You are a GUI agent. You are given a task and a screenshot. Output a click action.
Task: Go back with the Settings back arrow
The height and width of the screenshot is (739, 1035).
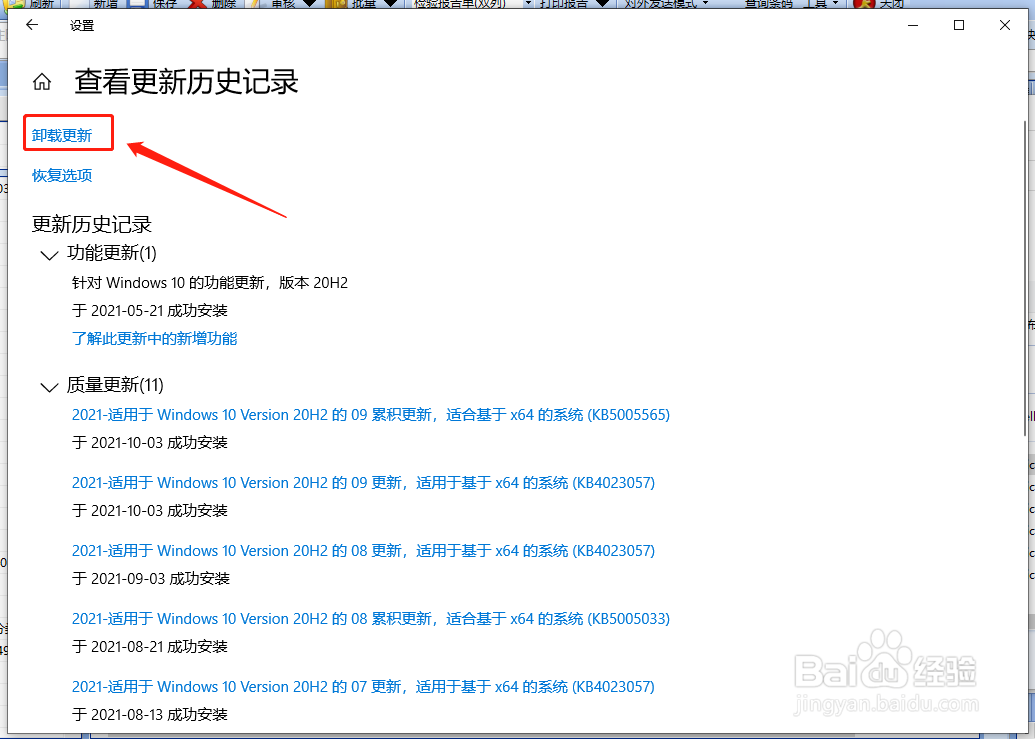click(x=32, y=25)
